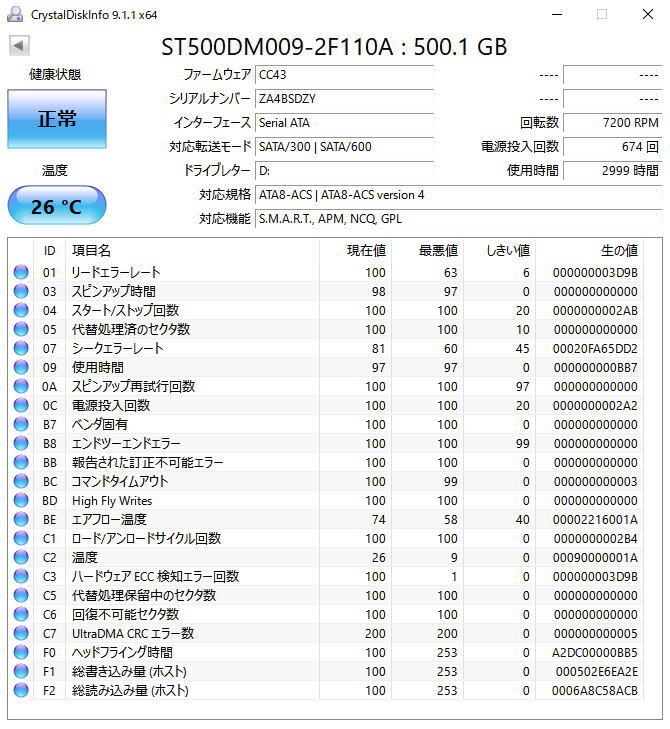Click the ID column header
Screen dimensions: 670x729
click(50, 251)
